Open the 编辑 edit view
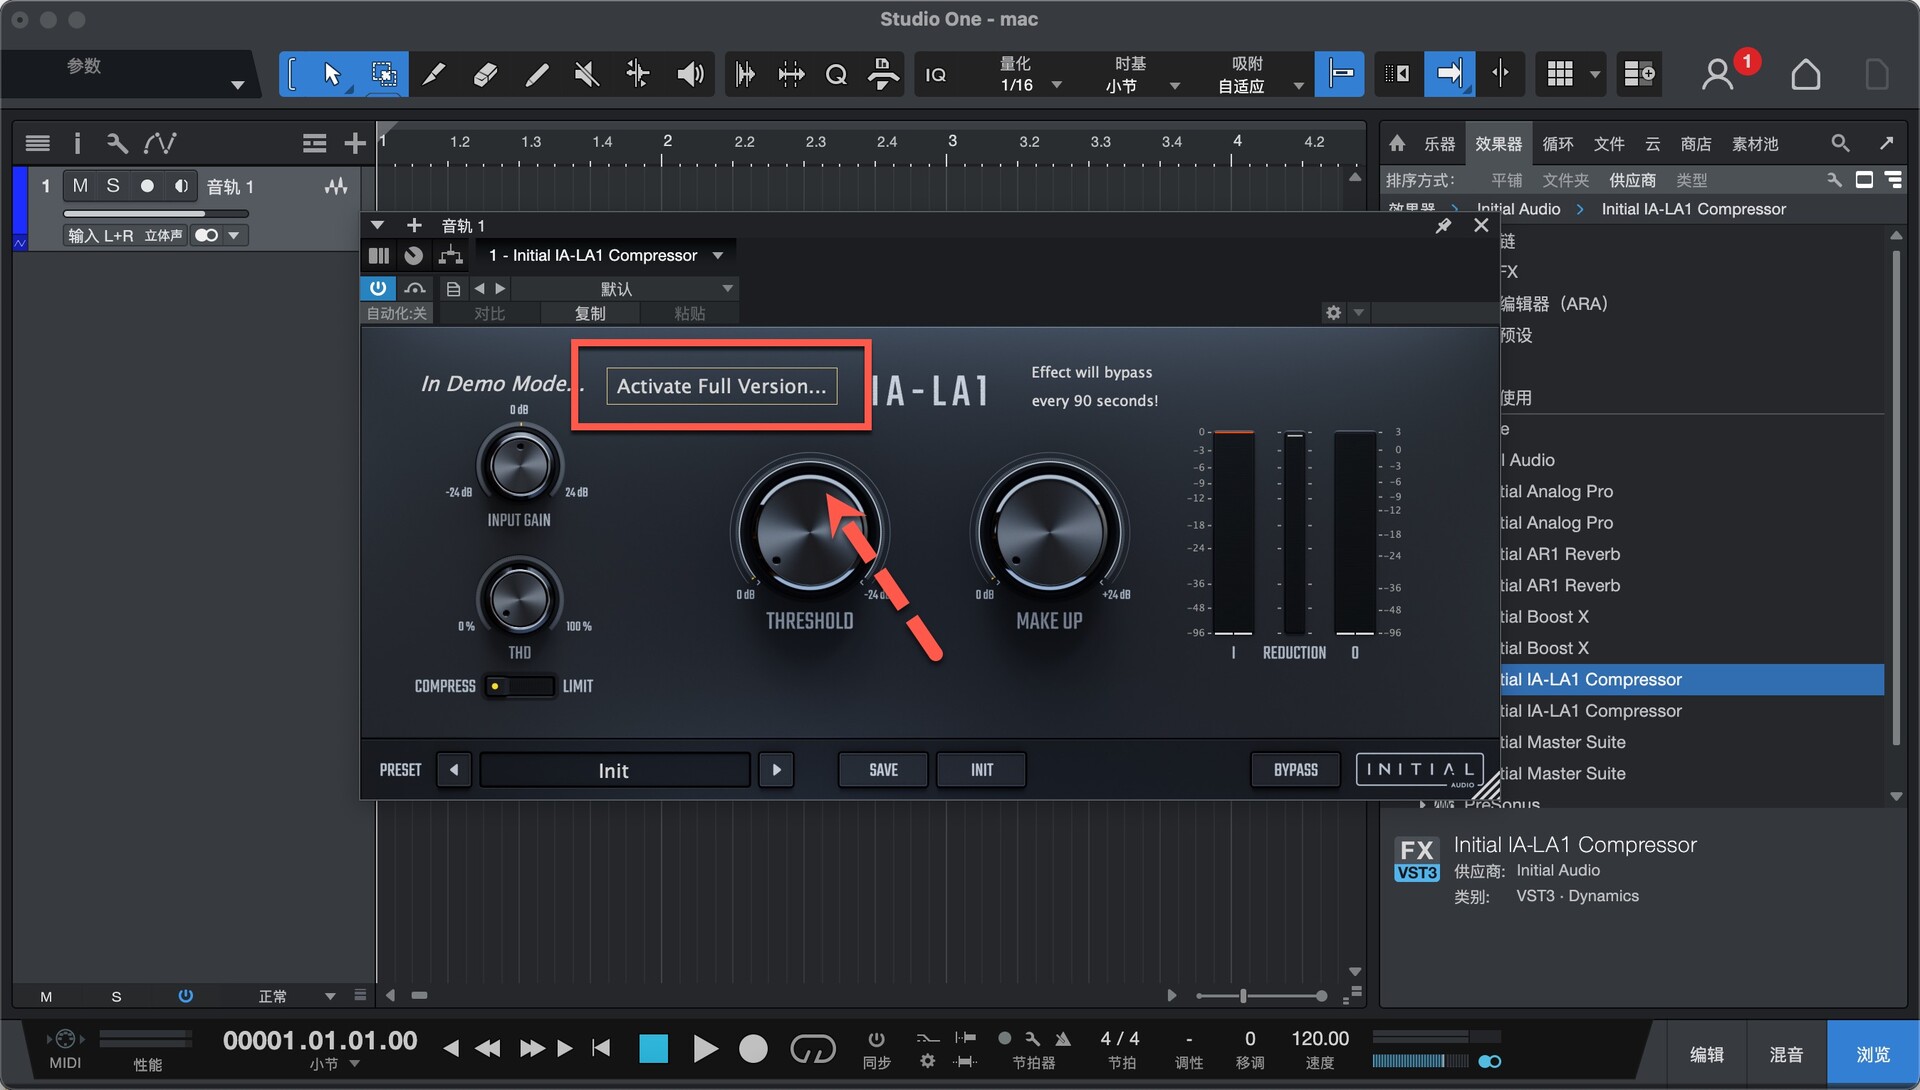This screenshot has height=1090, width=1920. point(1706,1054)
